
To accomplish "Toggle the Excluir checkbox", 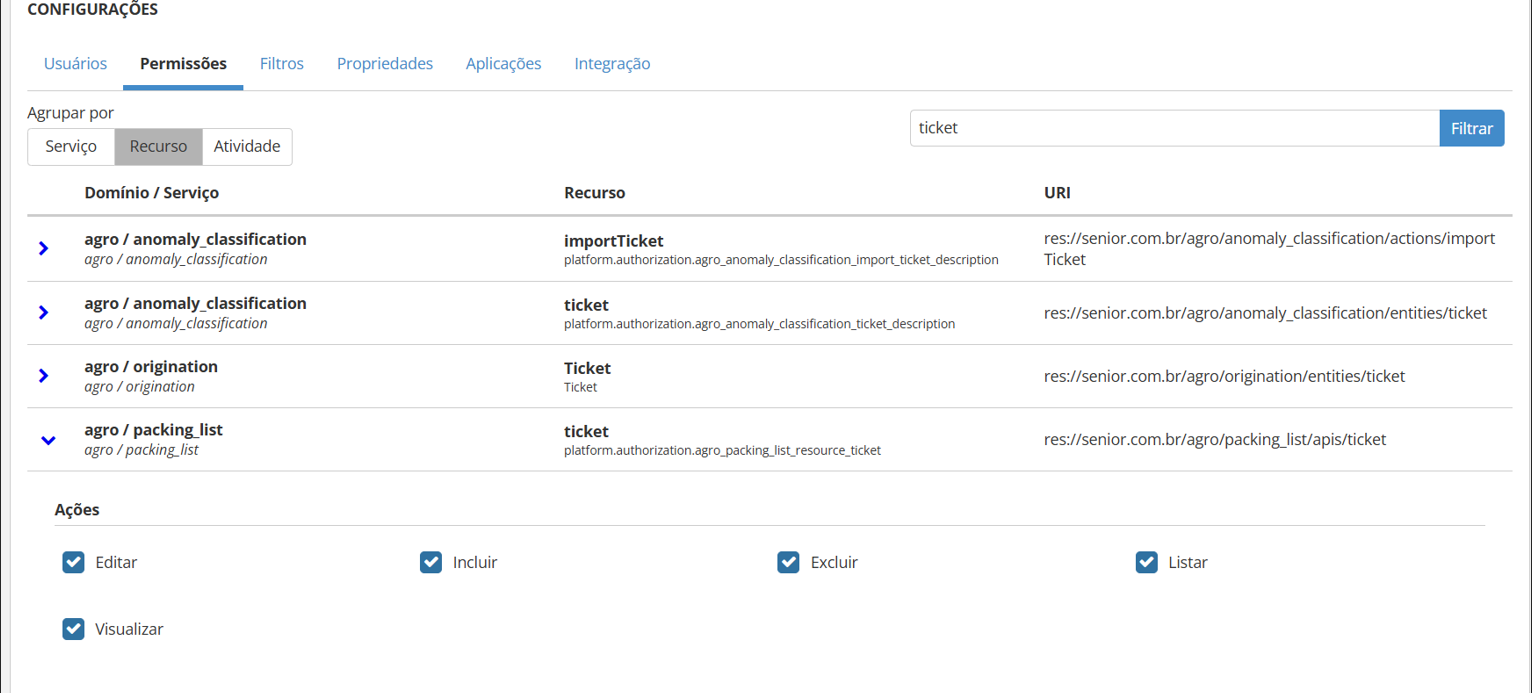I will click(788, 562).
